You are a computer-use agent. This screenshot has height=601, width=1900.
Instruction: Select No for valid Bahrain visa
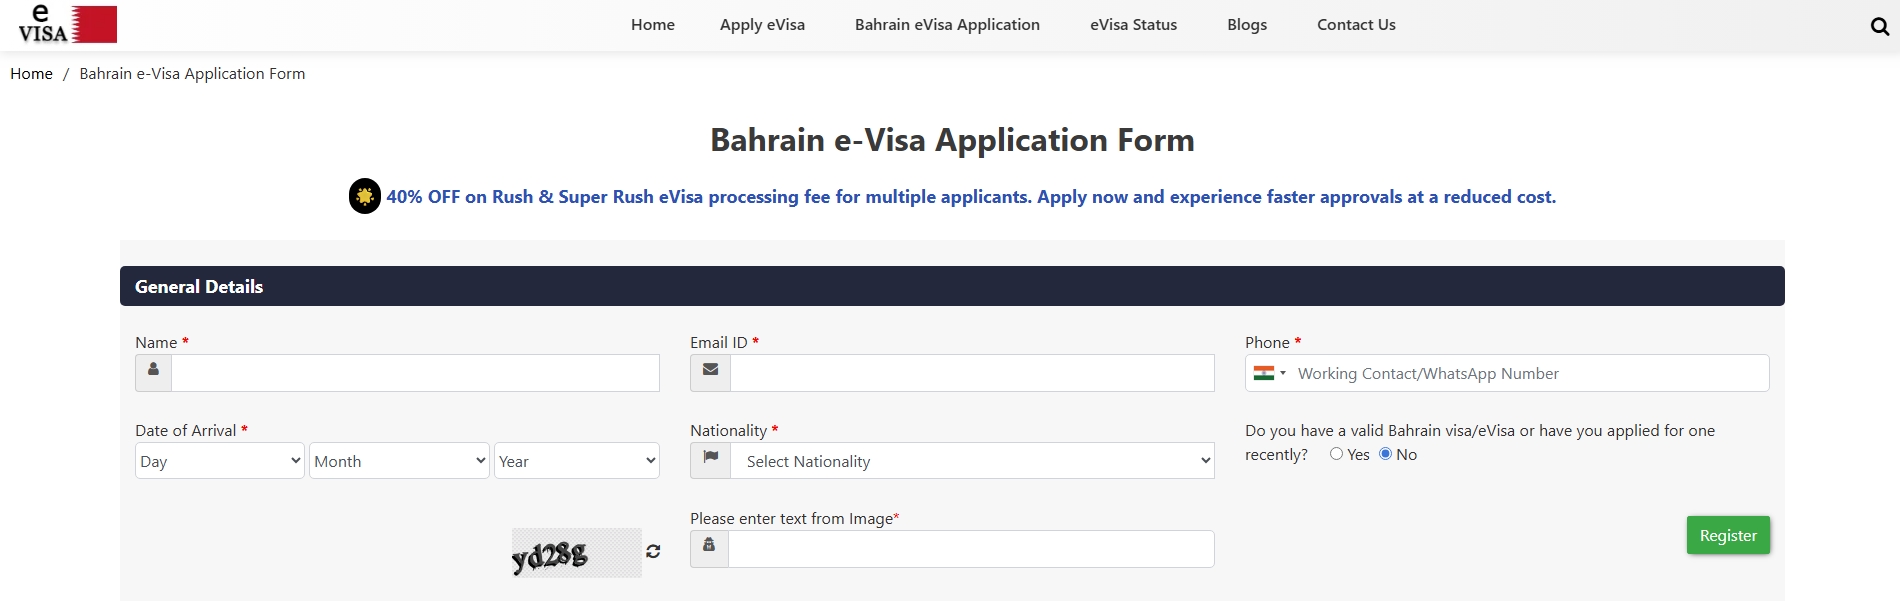(x=1385, y=454)
